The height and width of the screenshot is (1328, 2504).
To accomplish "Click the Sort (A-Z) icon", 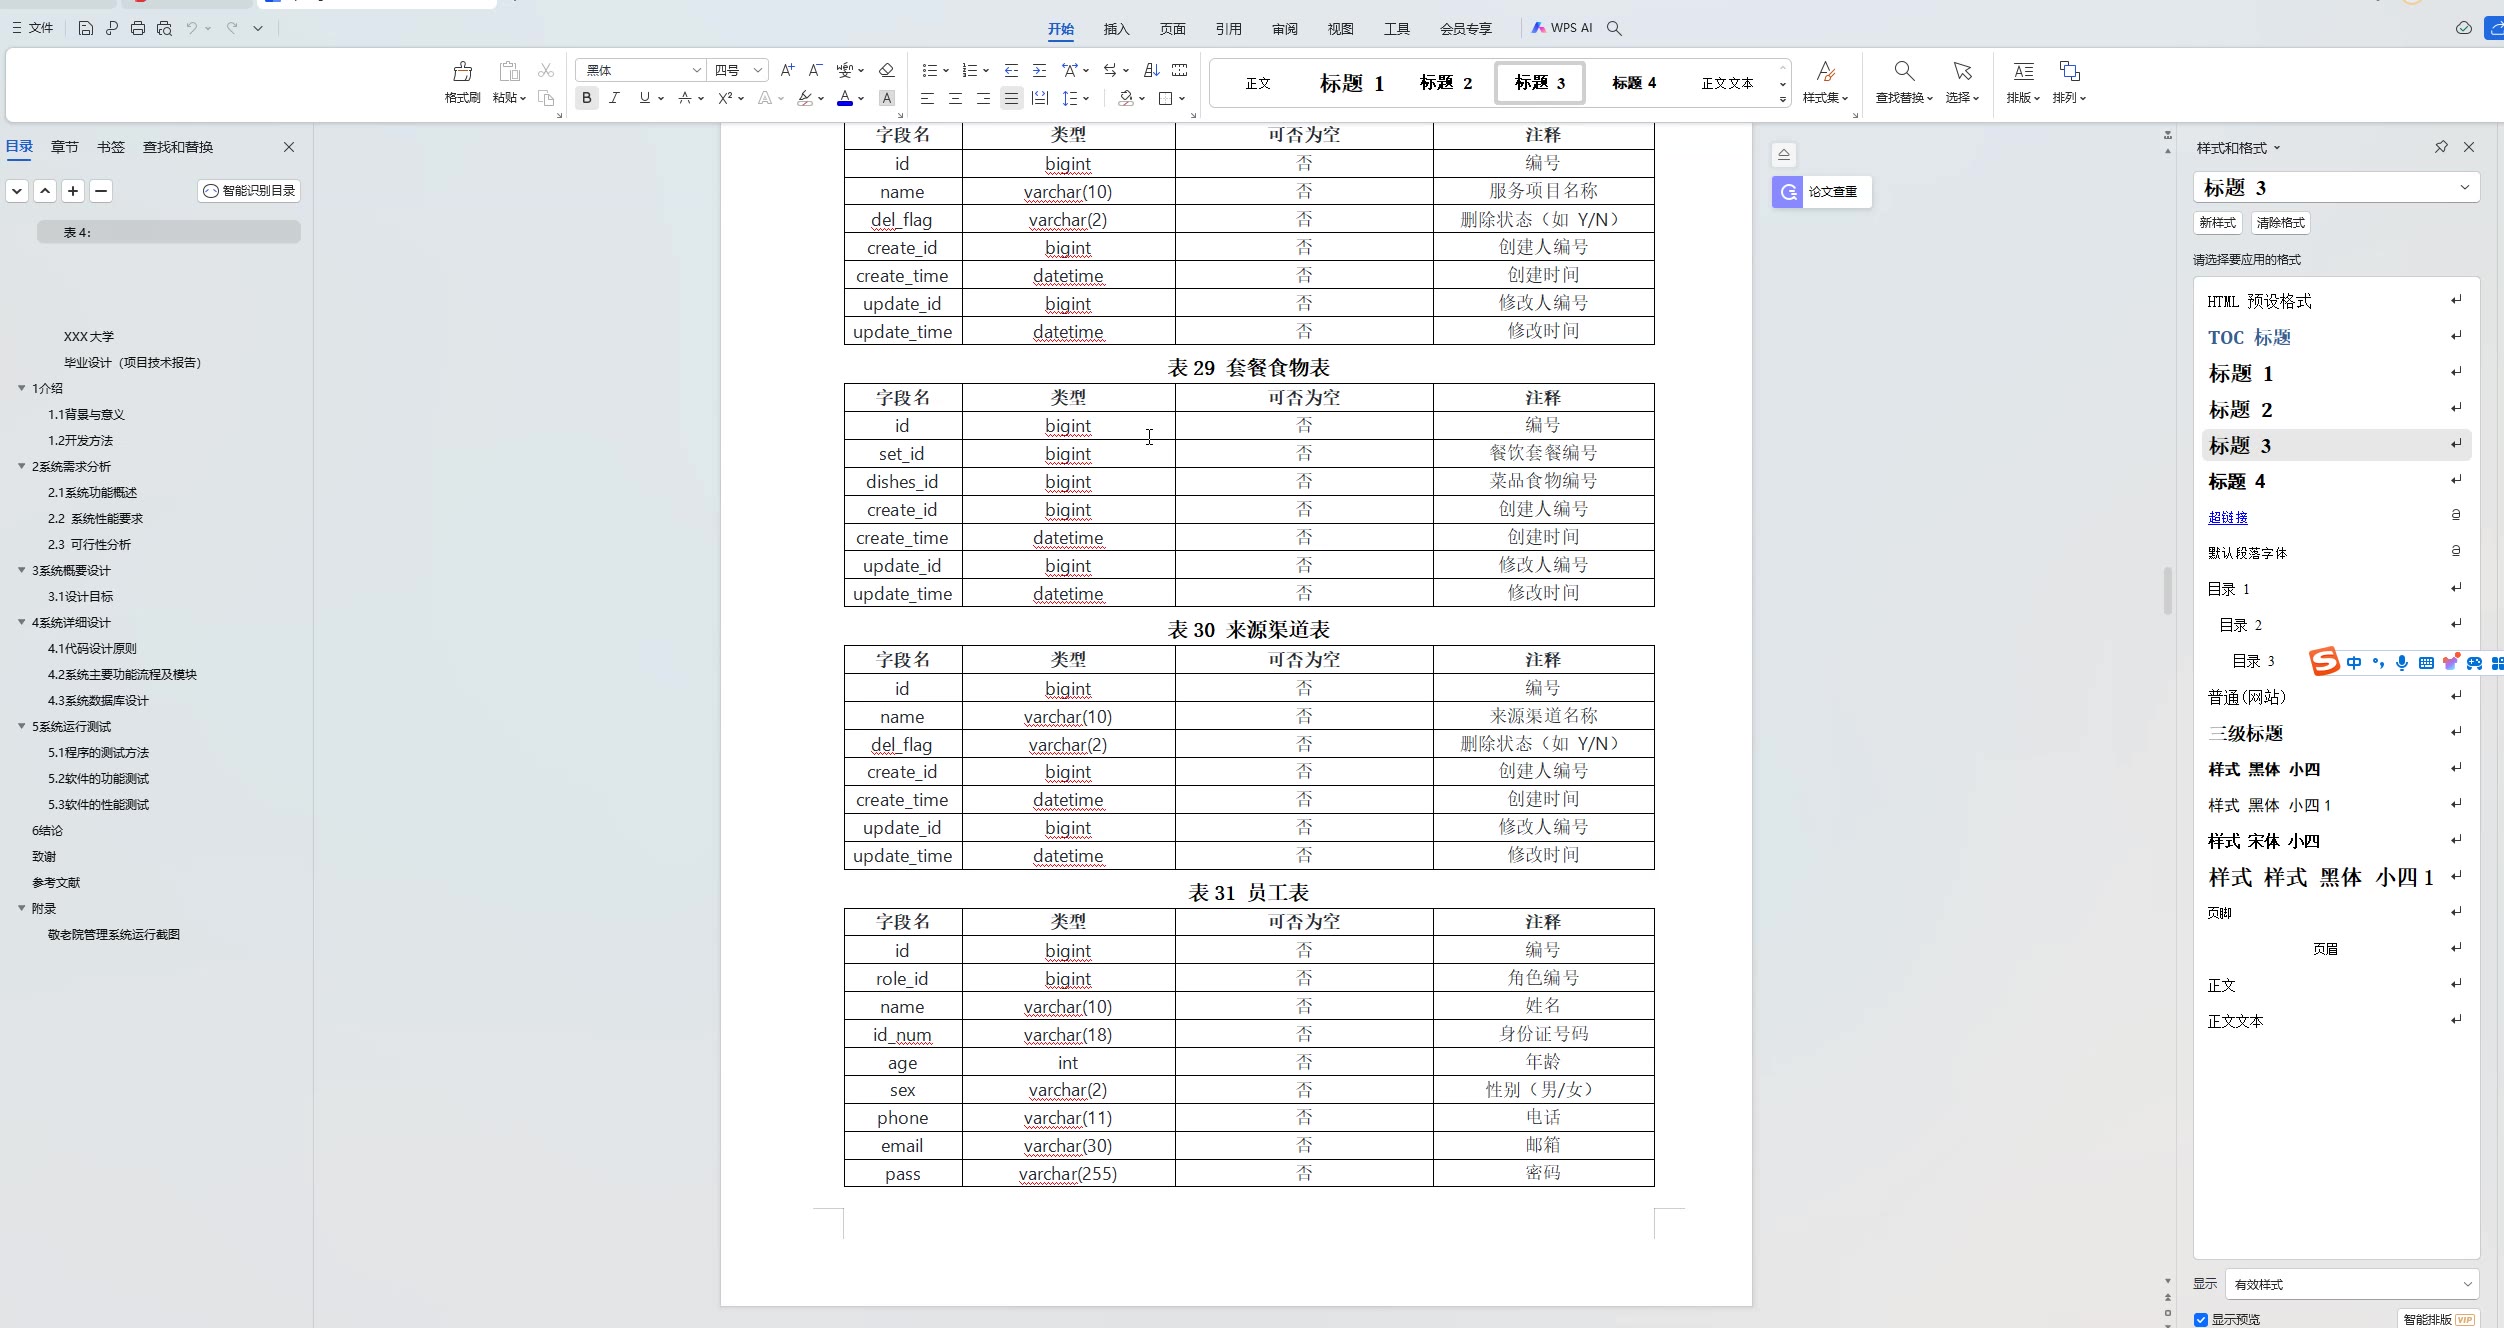I will 1151,70.
